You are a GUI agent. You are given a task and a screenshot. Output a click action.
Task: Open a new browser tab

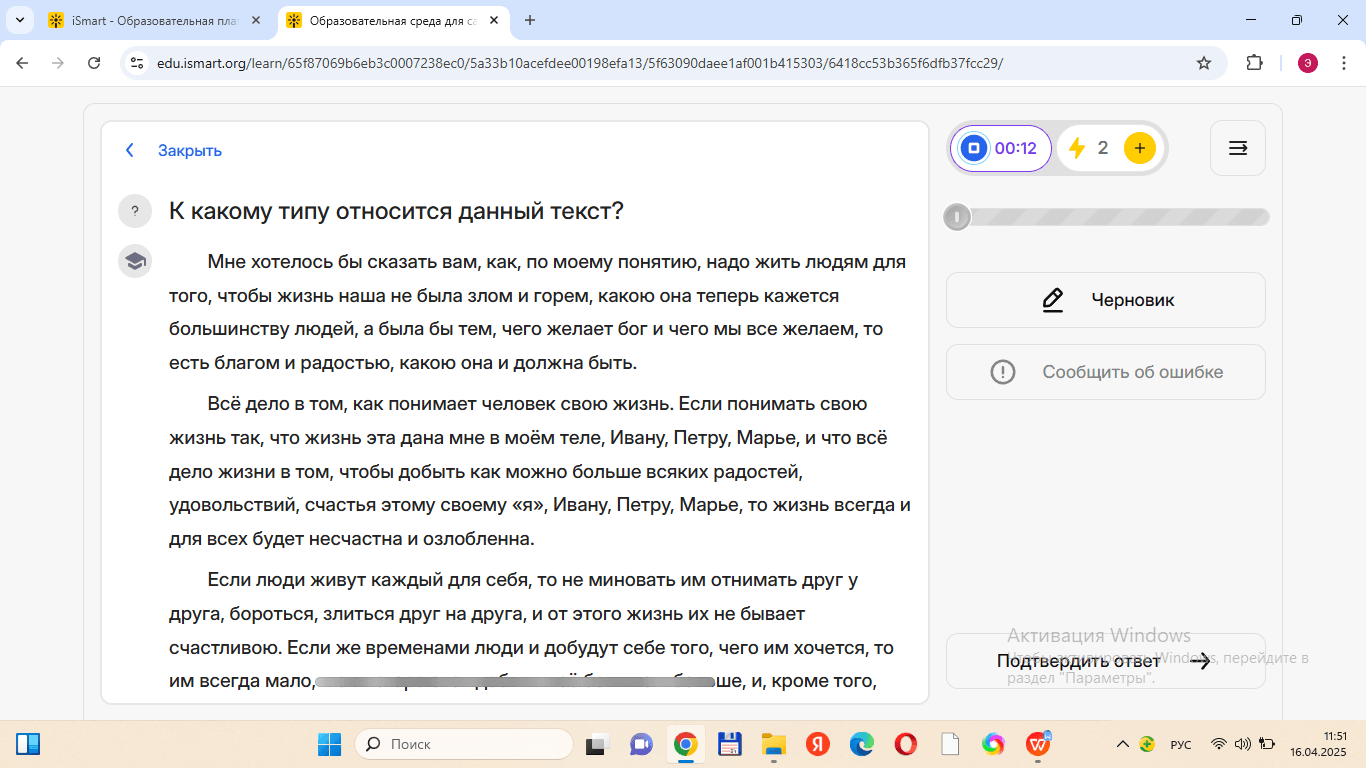[530, 20]
